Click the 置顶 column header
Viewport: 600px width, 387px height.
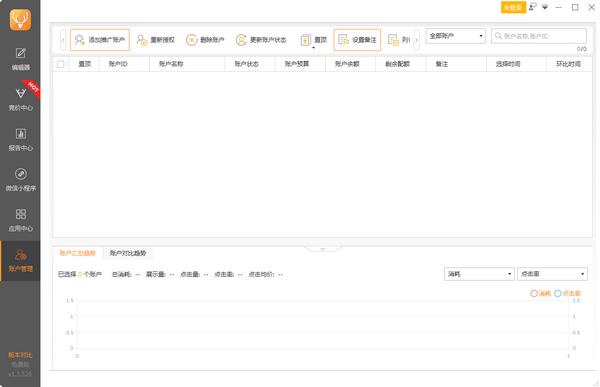(x=85, y=64)
